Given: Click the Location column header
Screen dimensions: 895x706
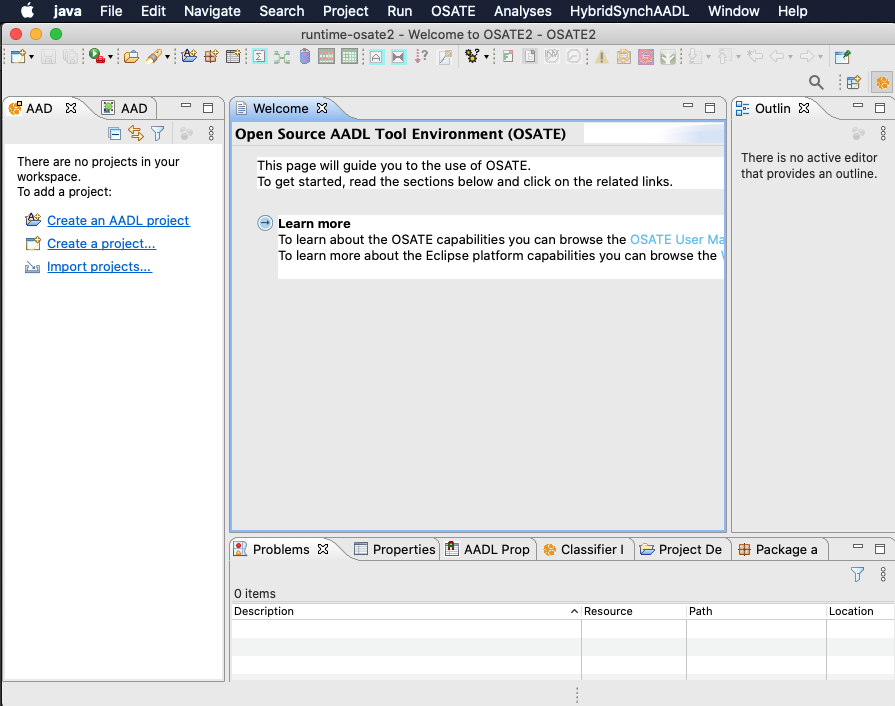Looking at the screenshot, I should (860, 611).
